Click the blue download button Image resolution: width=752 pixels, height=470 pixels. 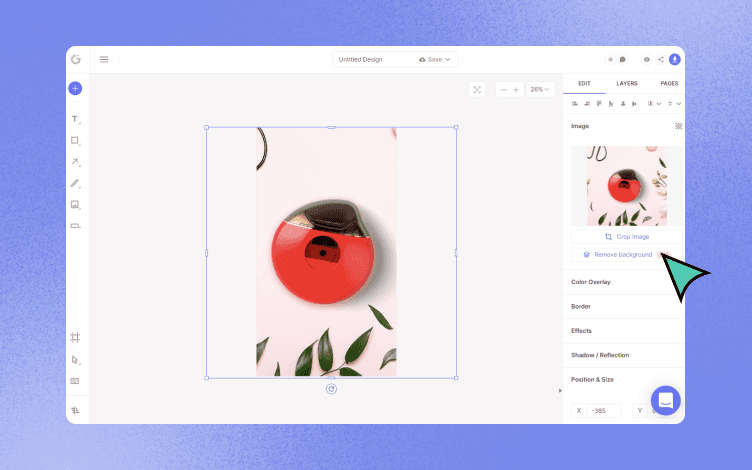point(675,59)
